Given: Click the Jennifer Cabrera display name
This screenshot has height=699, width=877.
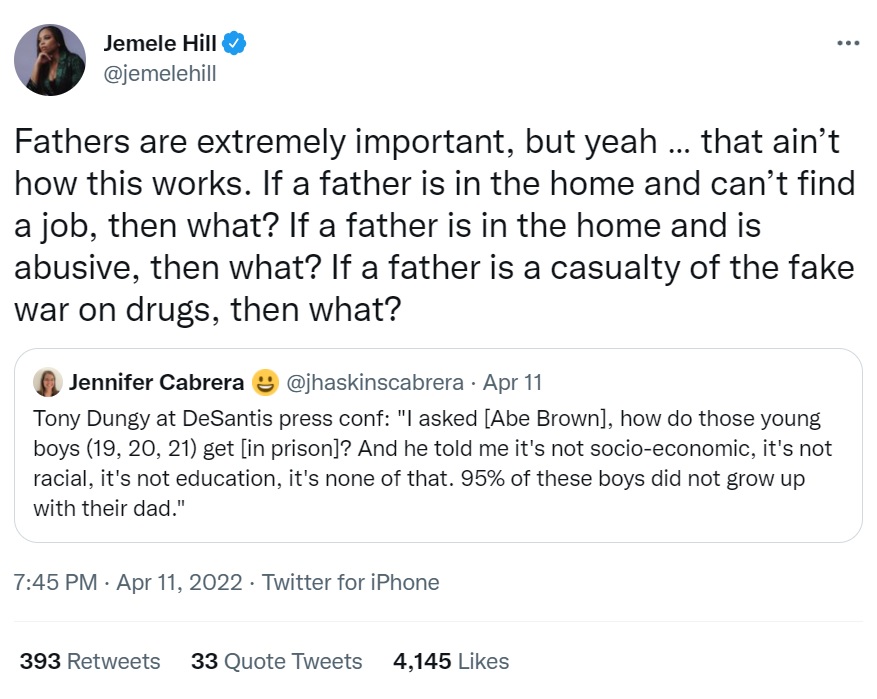Looking at the screenshot, I should [x=154, y=383].
